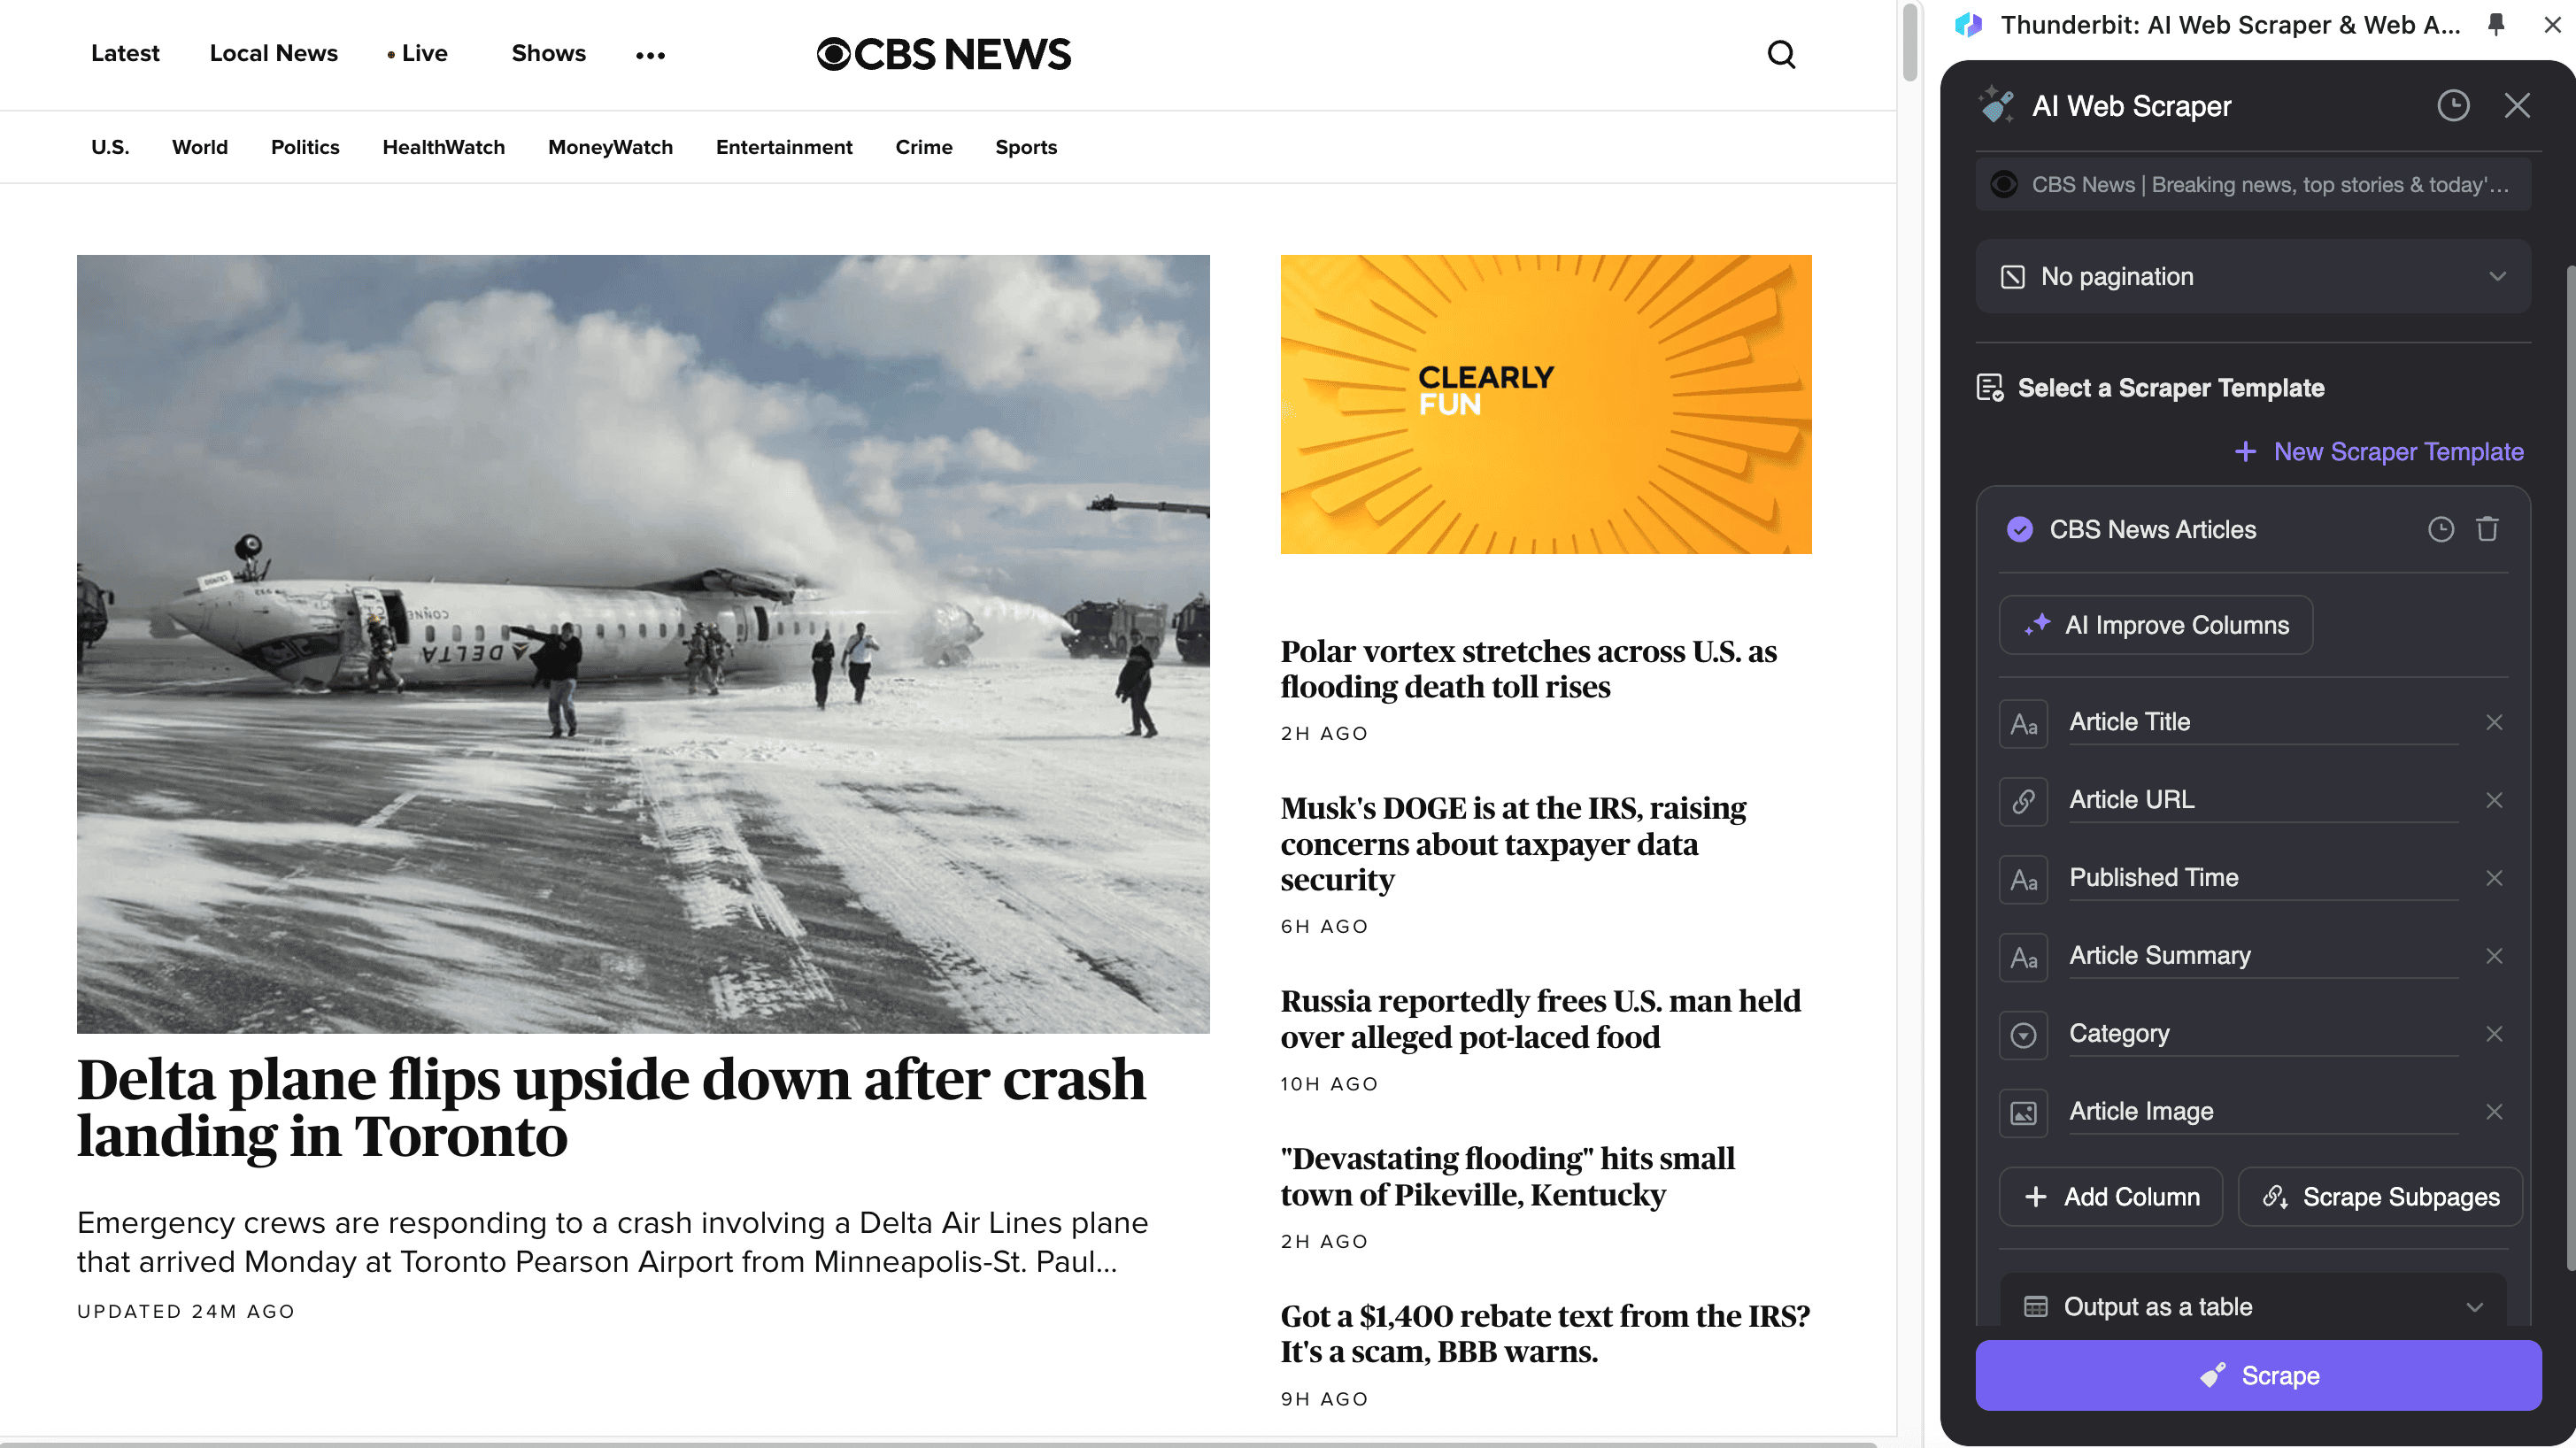Image resolution: width=2576 pixels, height=1448 pixels.
Task: Open the CBS News search icon
Action: click(1781, 54)
